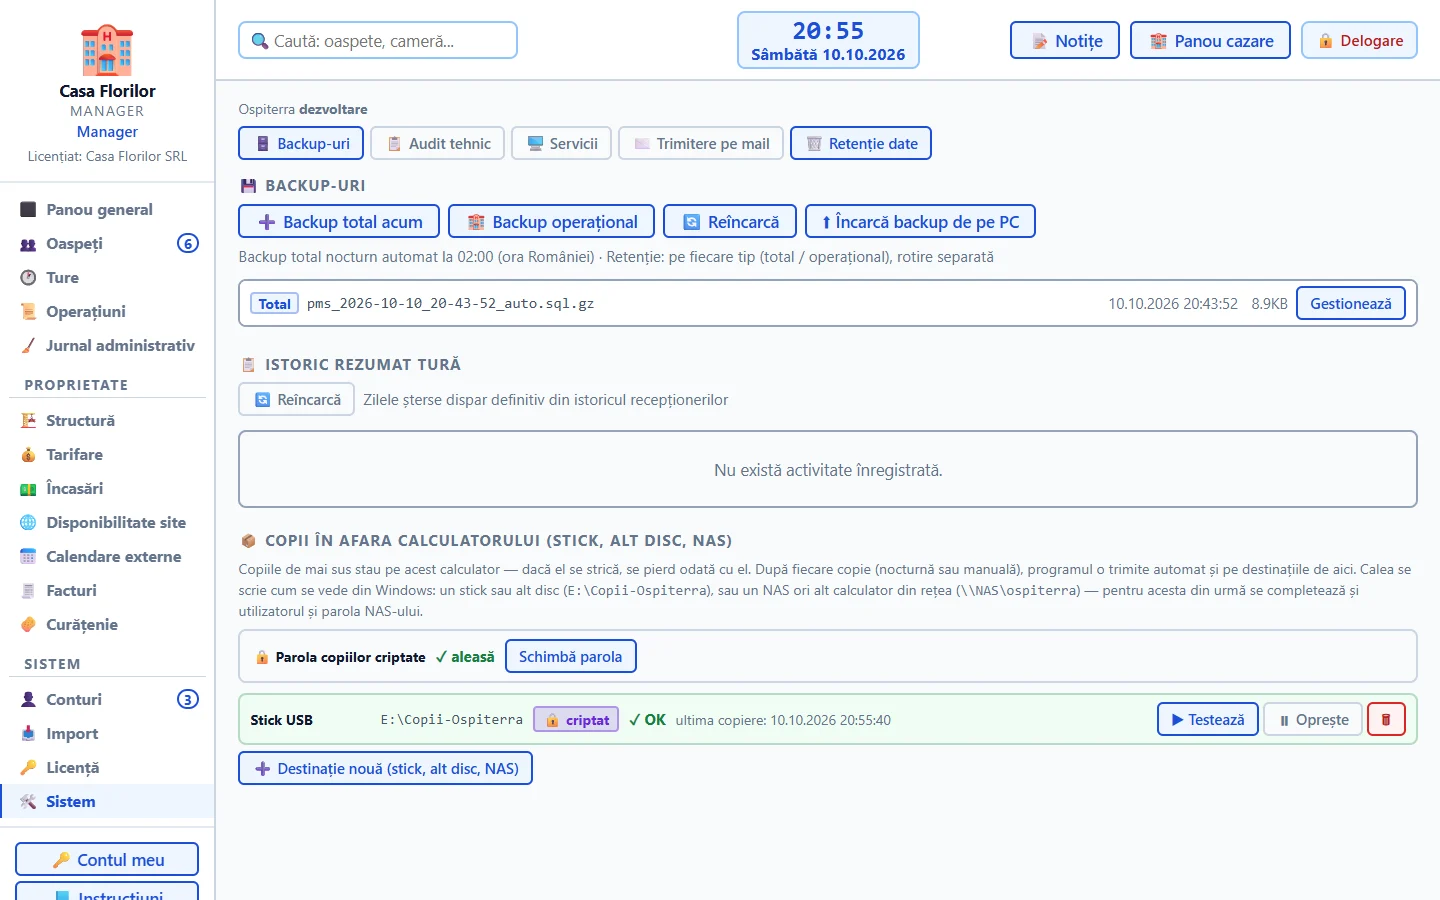
Task: Click Gestionează for the auto backup file
Action: pyautogui.click(x=1351, y=303)
